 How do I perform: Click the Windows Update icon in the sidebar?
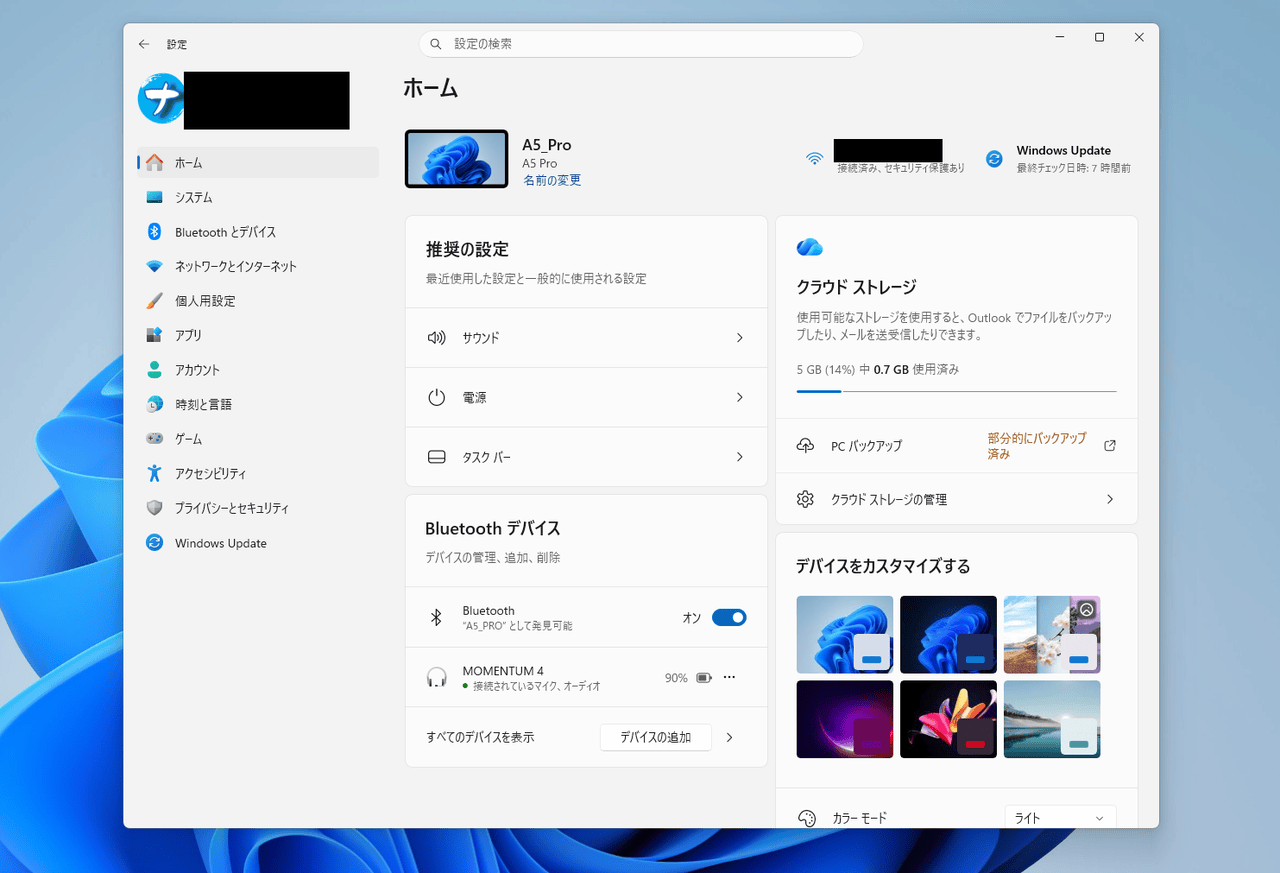(x=154, y=543)
